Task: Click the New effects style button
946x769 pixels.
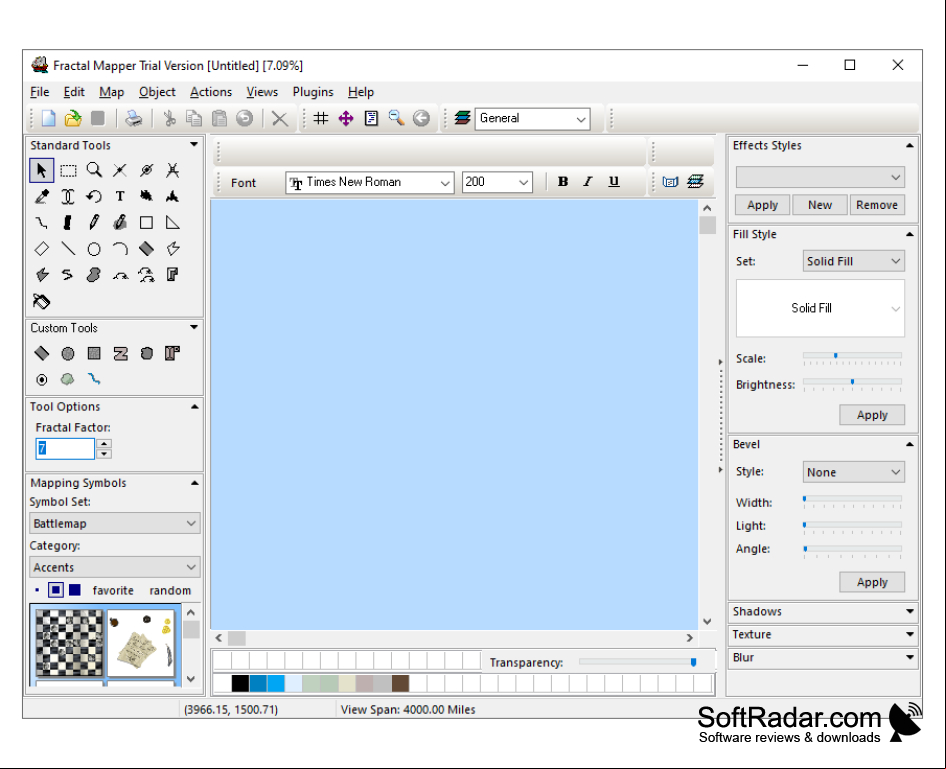Action: click(820, 205)
